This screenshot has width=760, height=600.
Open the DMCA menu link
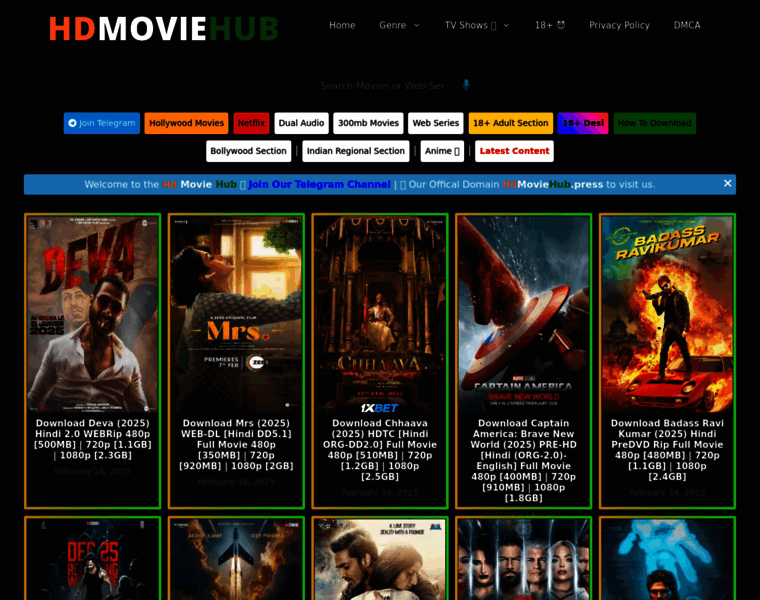(x=687, y=25)
